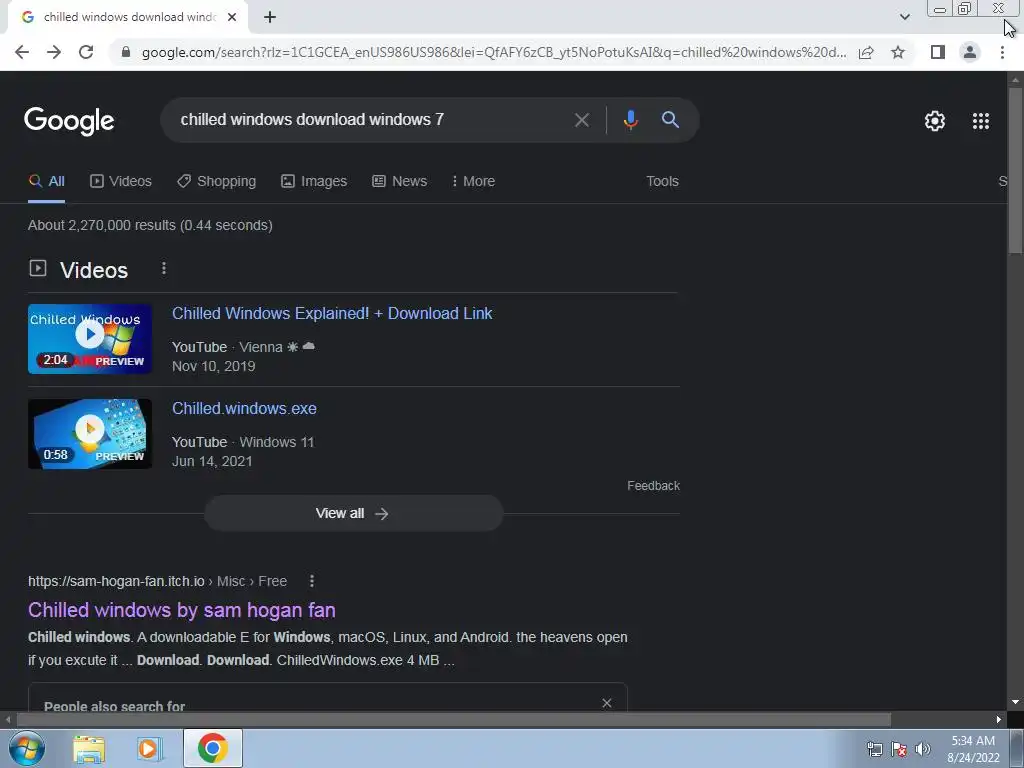Open the Google apps grid
The height and width of the screenshot is (768, 1024).
coord(980,121)
